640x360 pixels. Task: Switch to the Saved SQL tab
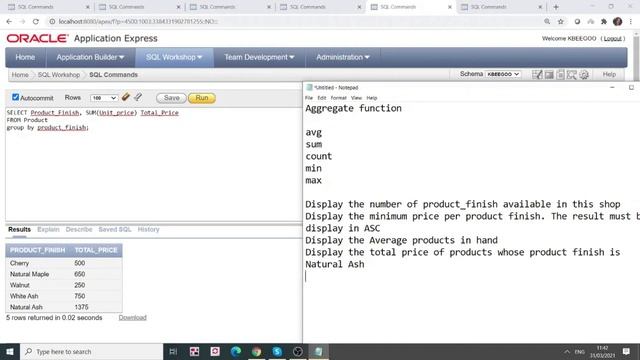tap(115, 229)
